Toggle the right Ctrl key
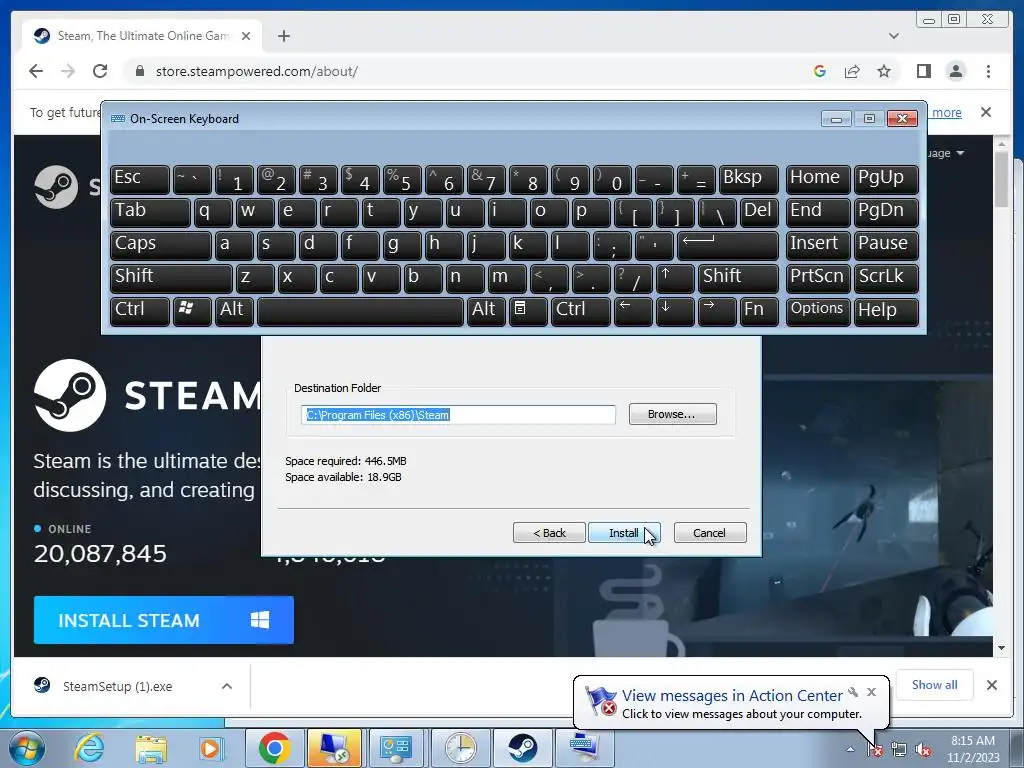This screenshot has width=1024, height=768. pos(581,311)
